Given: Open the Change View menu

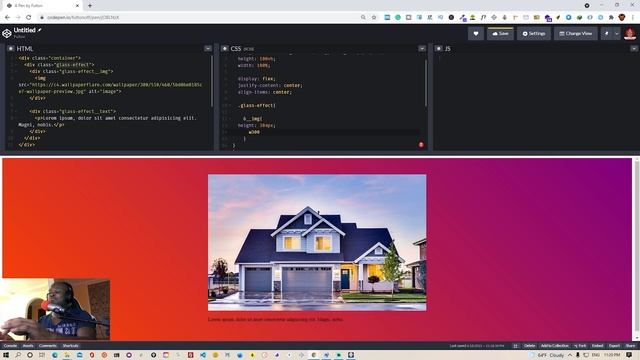Looking at the screenshot, I should pyautogui.click(x=576, y=33).
